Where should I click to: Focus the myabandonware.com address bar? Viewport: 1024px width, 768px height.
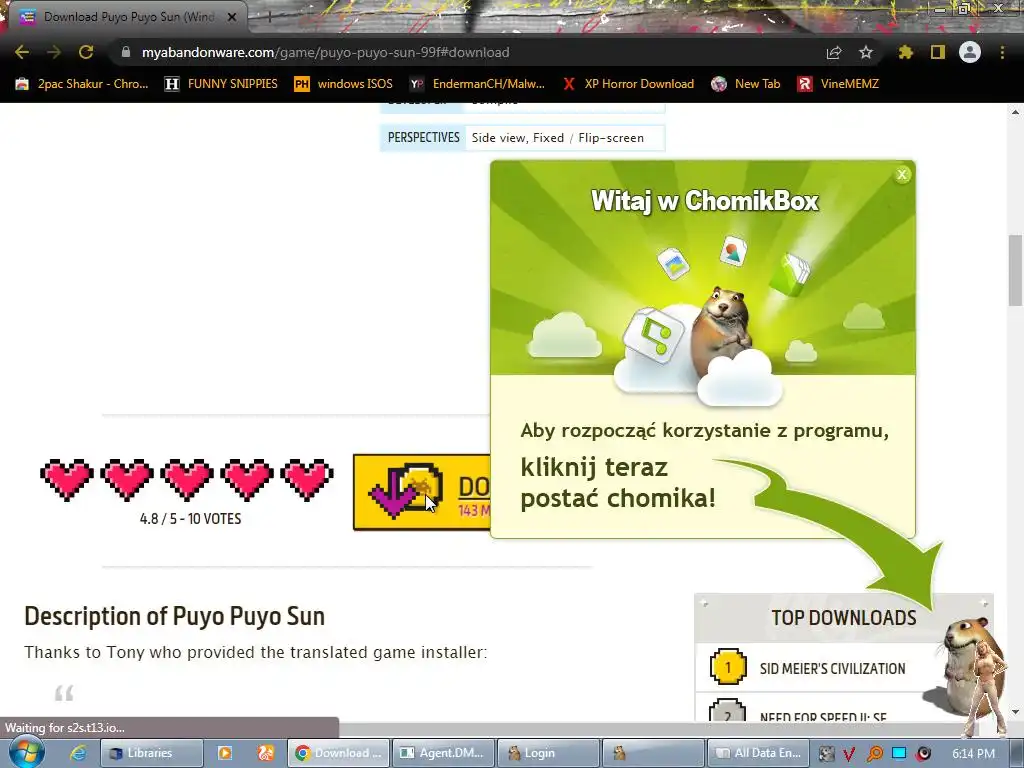(470, 52)
